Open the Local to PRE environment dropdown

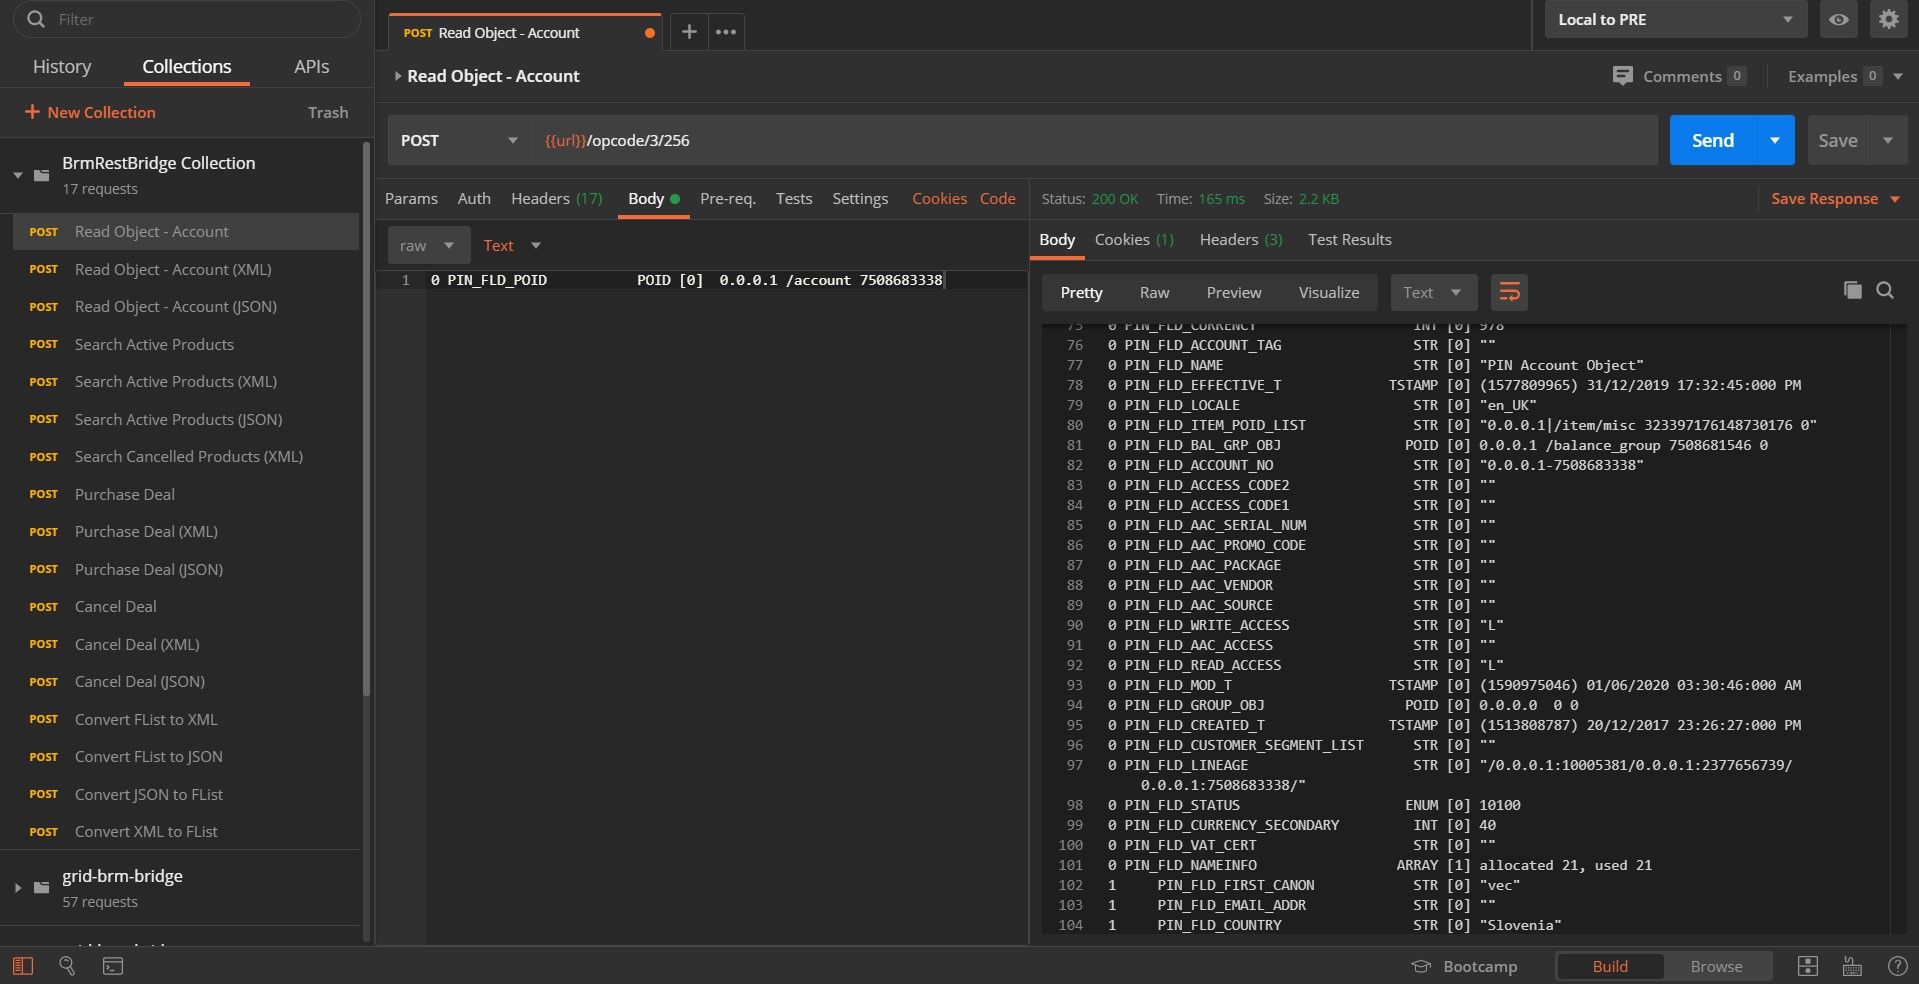pyautogui.click(x=1674, y=20)
